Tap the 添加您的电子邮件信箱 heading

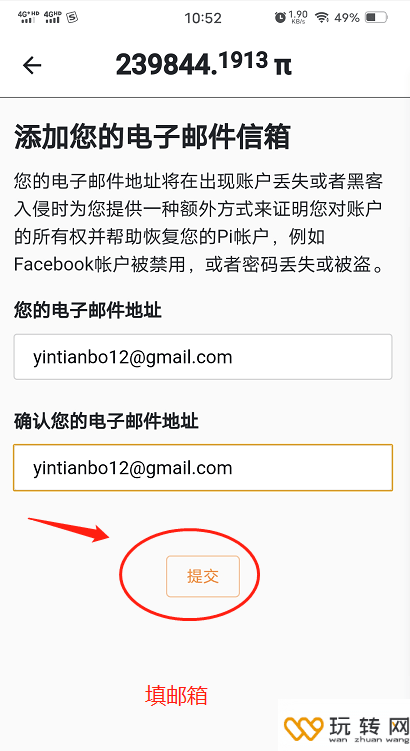[x=152, y=137]
